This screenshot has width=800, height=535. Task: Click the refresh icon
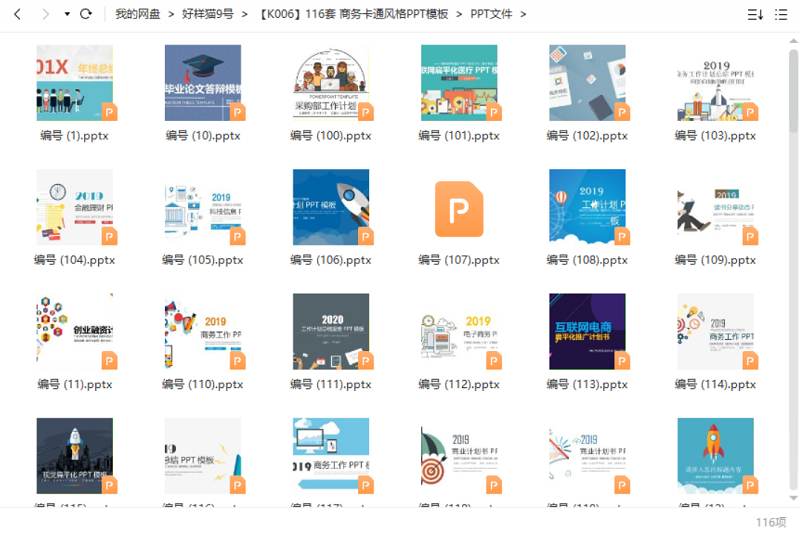coord(86,14)
